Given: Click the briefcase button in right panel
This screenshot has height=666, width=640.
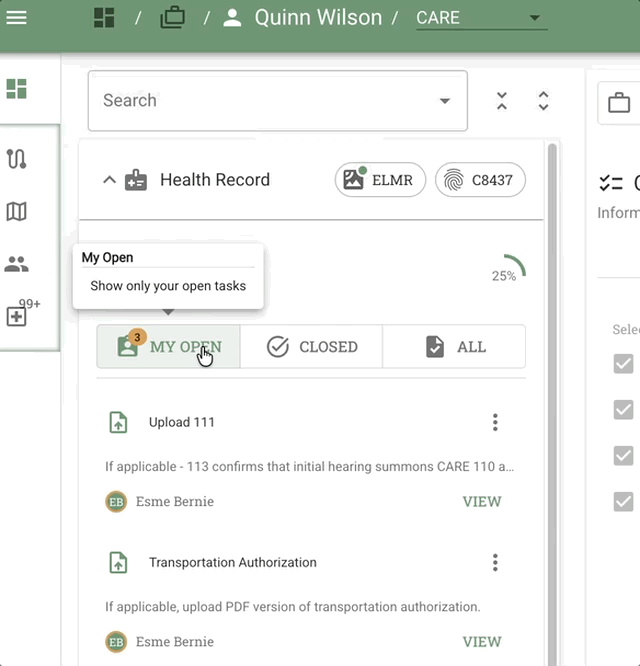Looking at the screenshot, I should tap(619, 103).
